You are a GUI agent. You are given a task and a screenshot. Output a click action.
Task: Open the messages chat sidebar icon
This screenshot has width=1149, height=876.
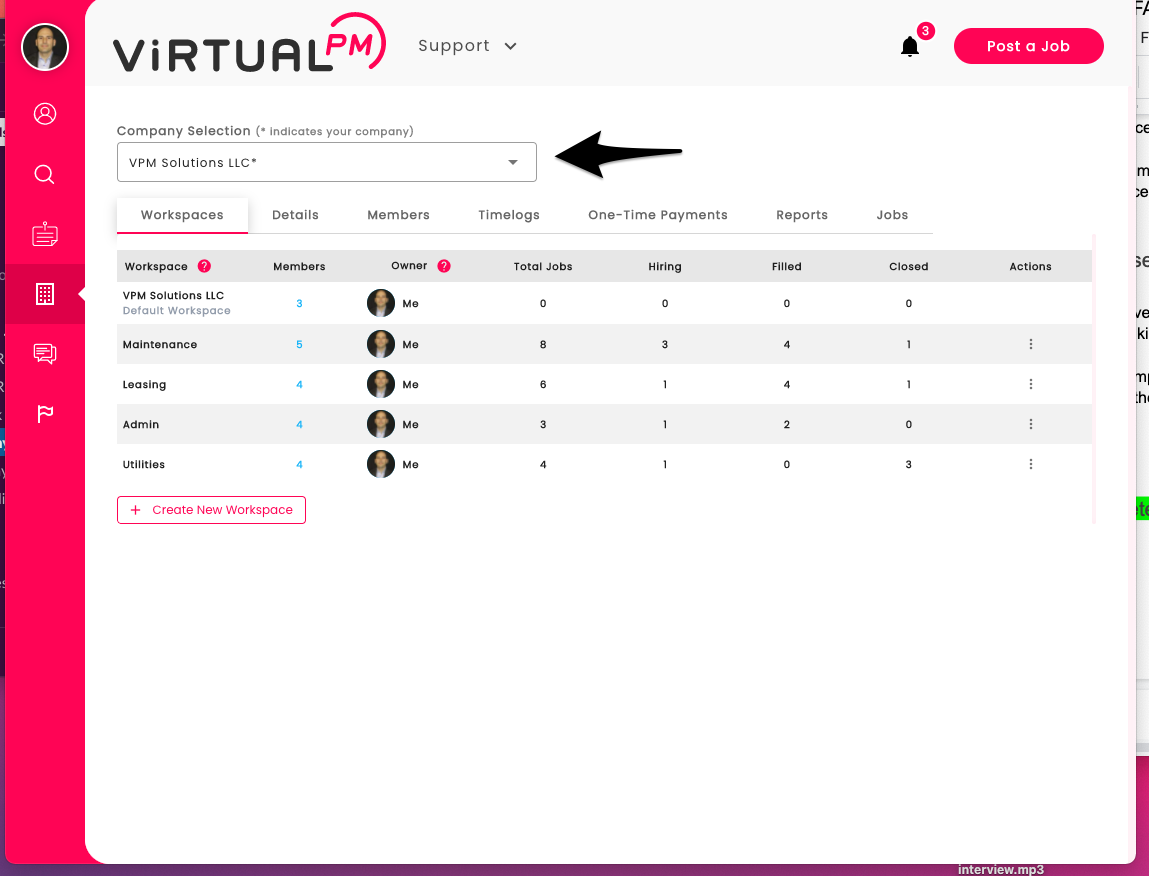tap(45, 354)
